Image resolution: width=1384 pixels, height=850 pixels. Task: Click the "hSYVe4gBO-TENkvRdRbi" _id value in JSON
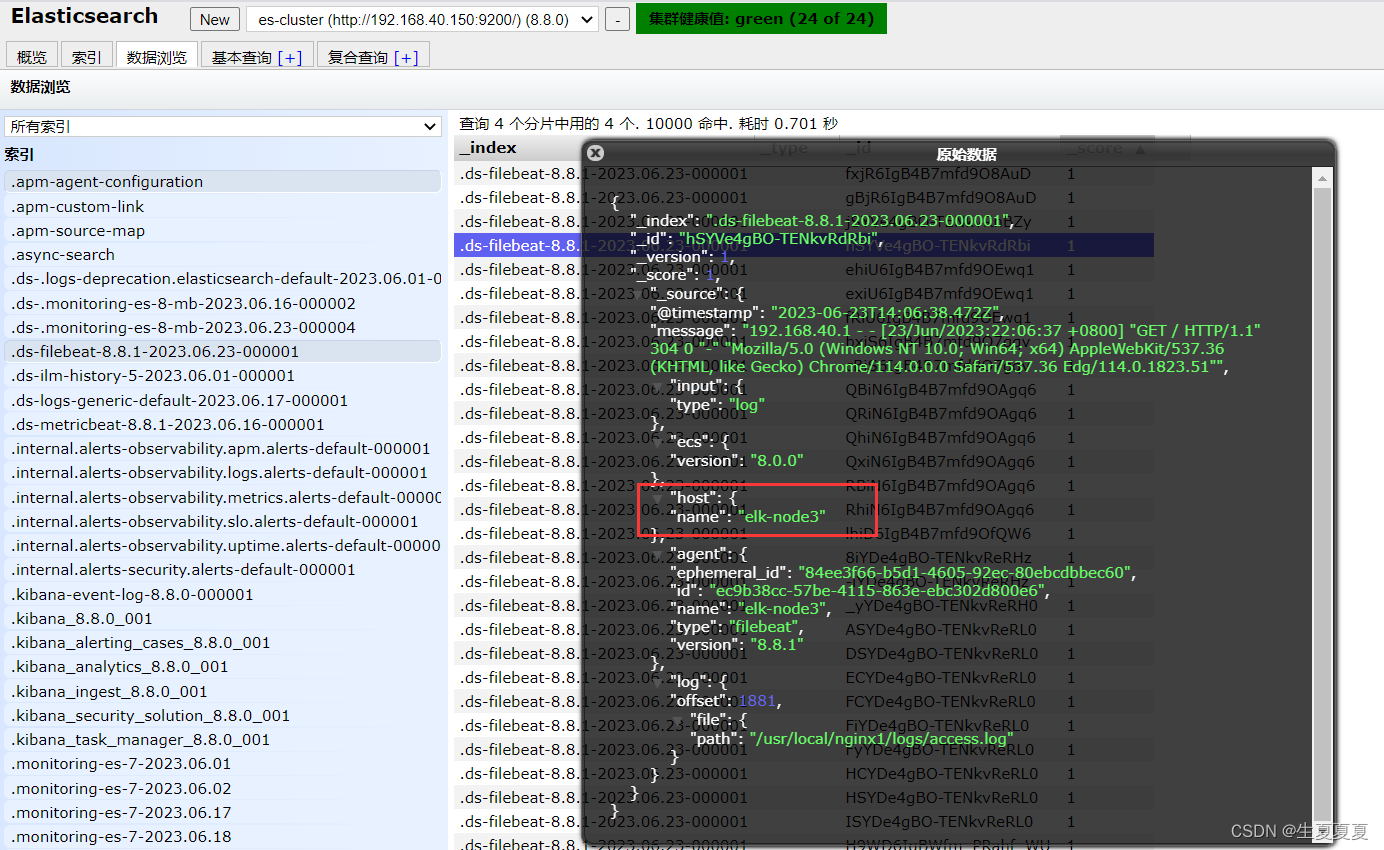[779, 239]
